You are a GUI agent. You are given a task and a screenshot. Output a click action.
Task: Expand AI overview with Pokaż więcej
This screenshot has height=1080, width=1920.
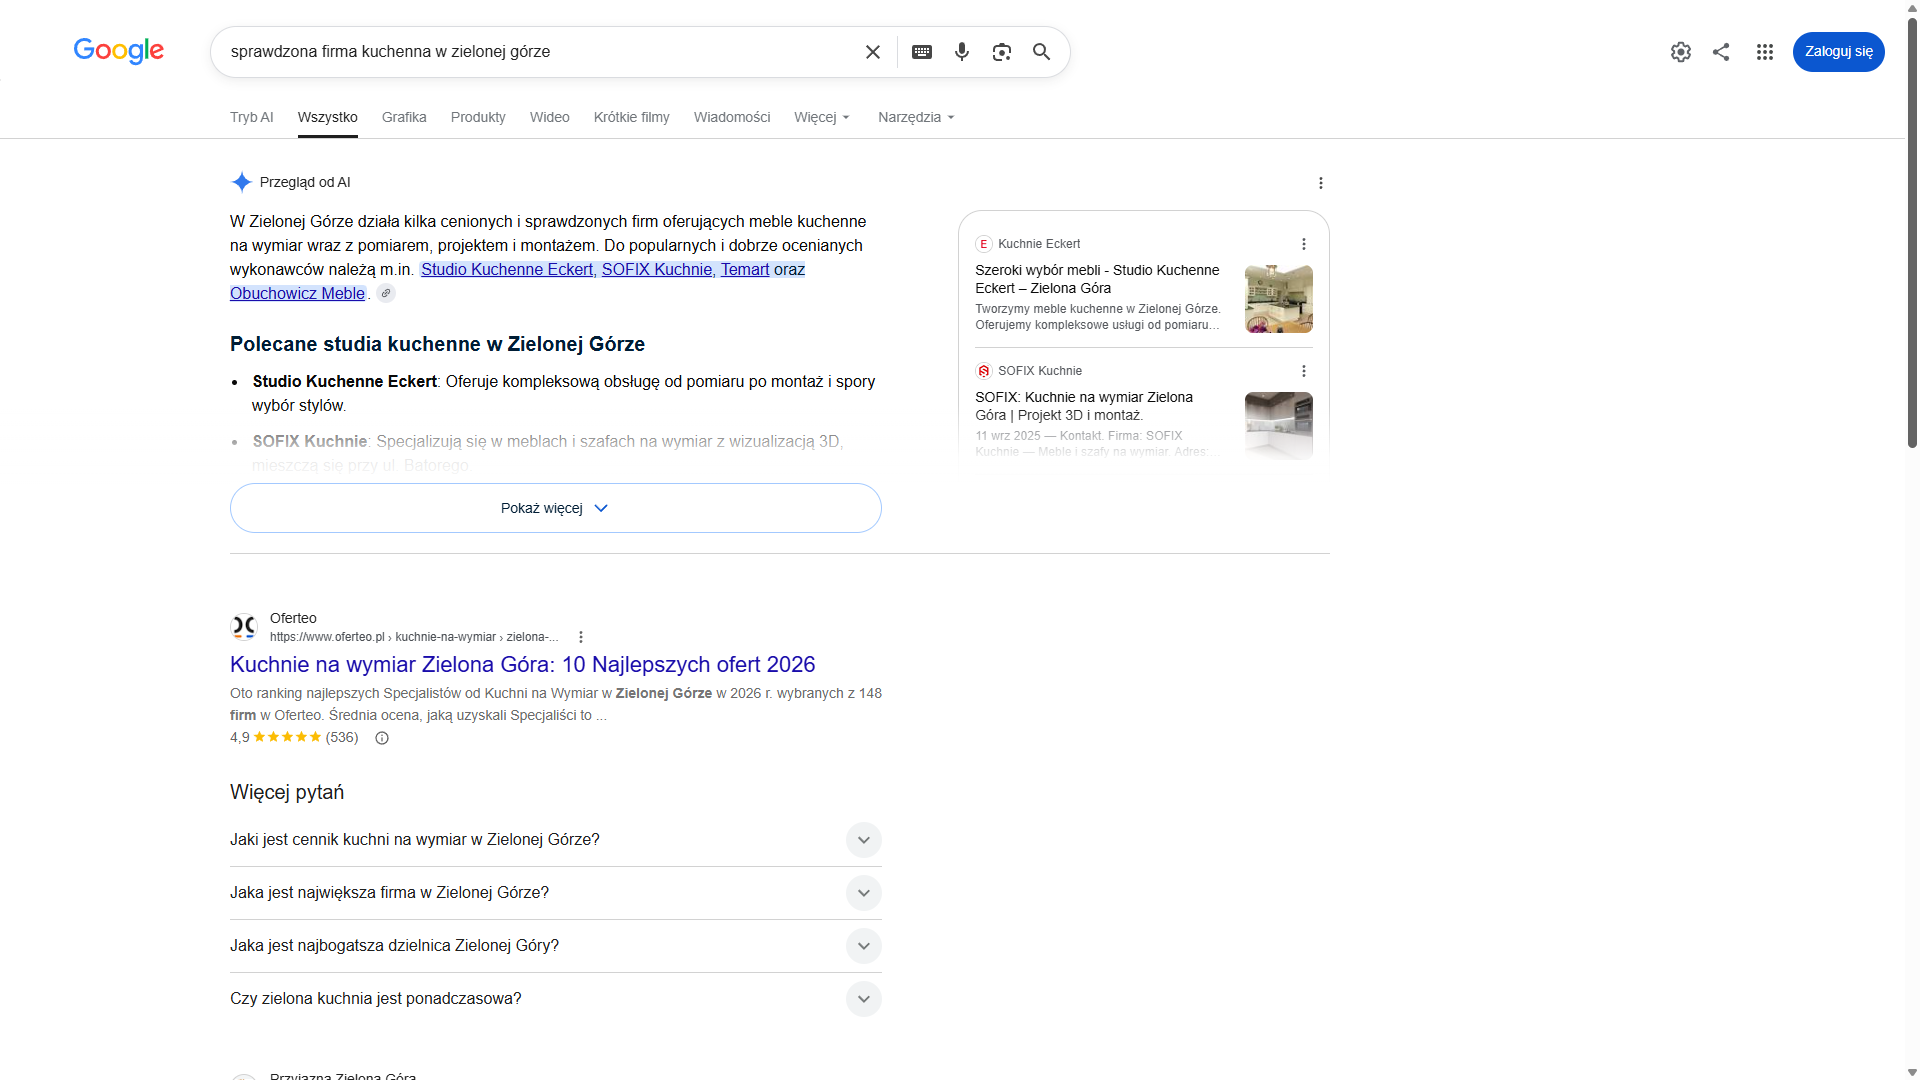[556, 508]
